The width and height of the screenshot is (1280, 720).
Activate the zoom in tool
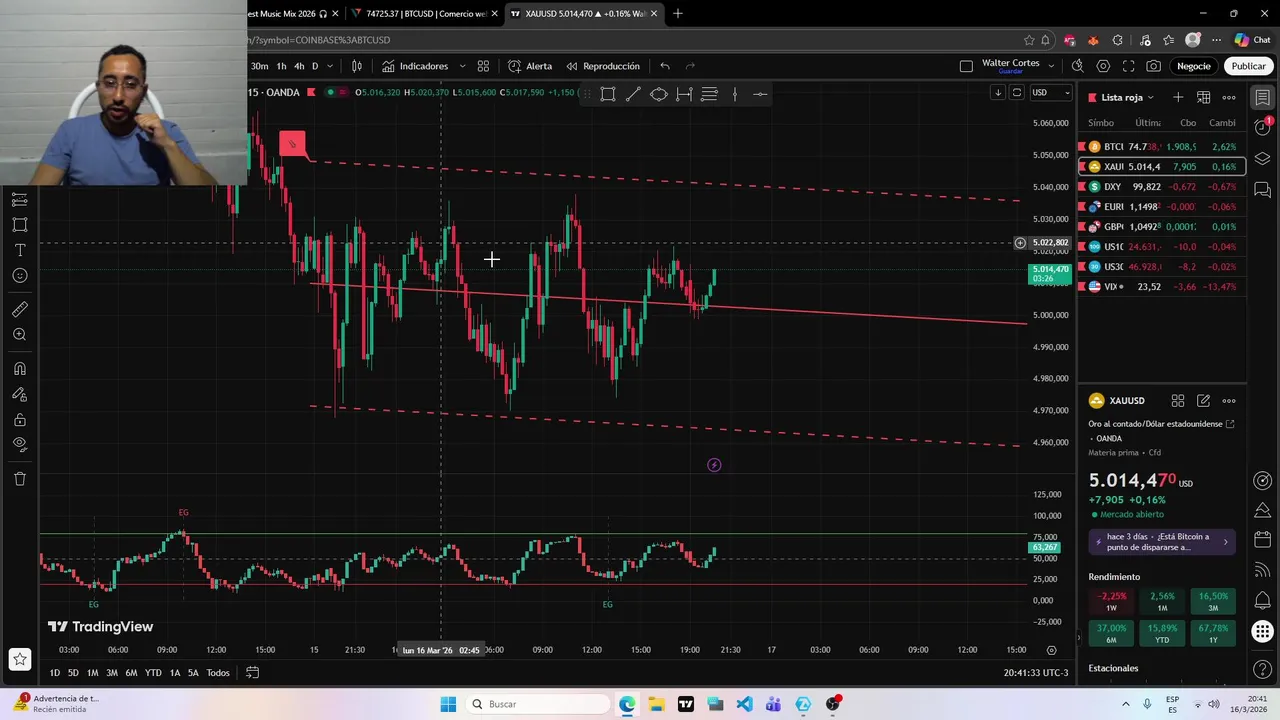tap(19, 335)
